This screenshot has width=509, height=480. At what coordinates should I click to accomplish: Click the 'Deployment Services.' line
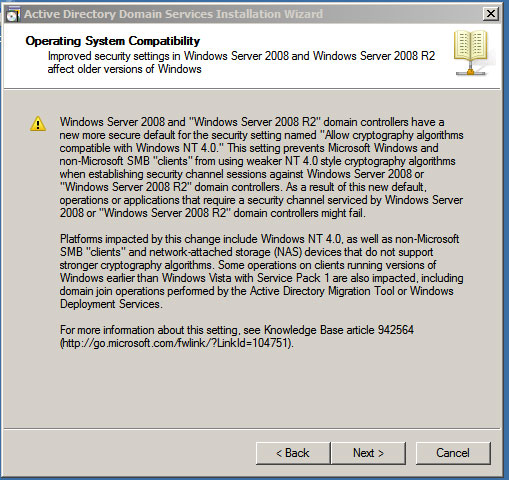tap(111, 304)
